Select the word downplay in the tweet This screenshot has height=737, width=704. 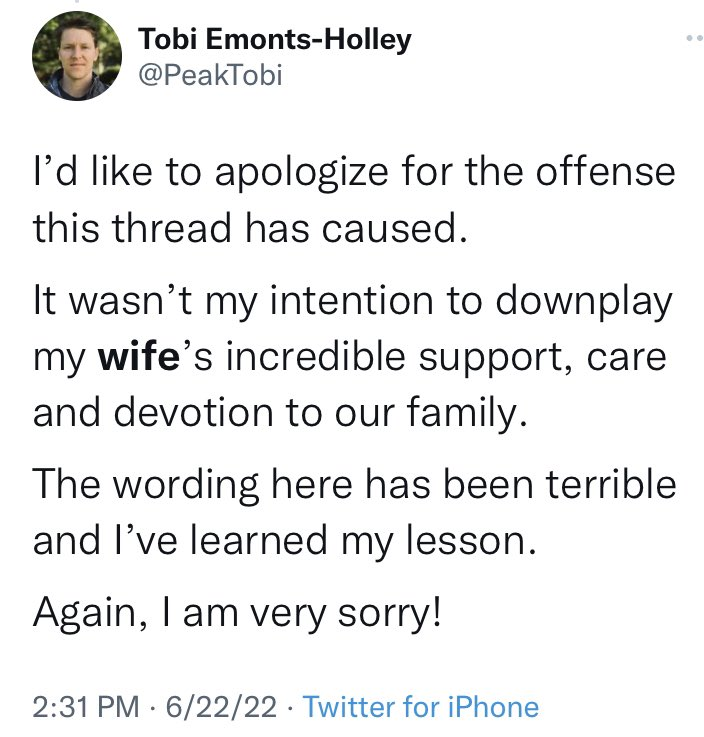coord(584,303)
